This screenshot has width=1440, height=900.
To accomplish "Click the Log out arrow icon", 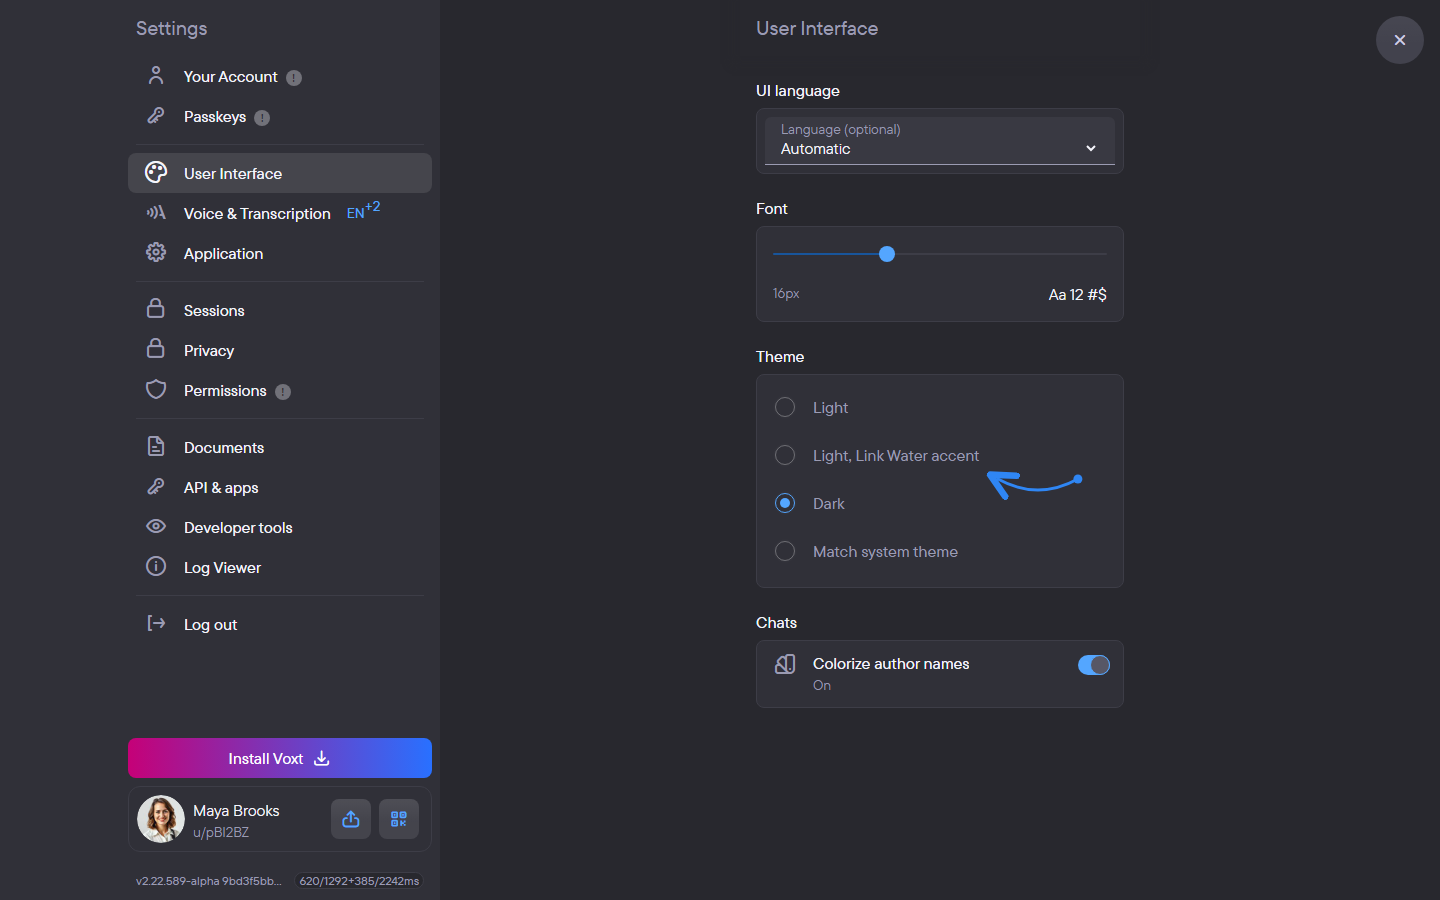I will (156, 623).
